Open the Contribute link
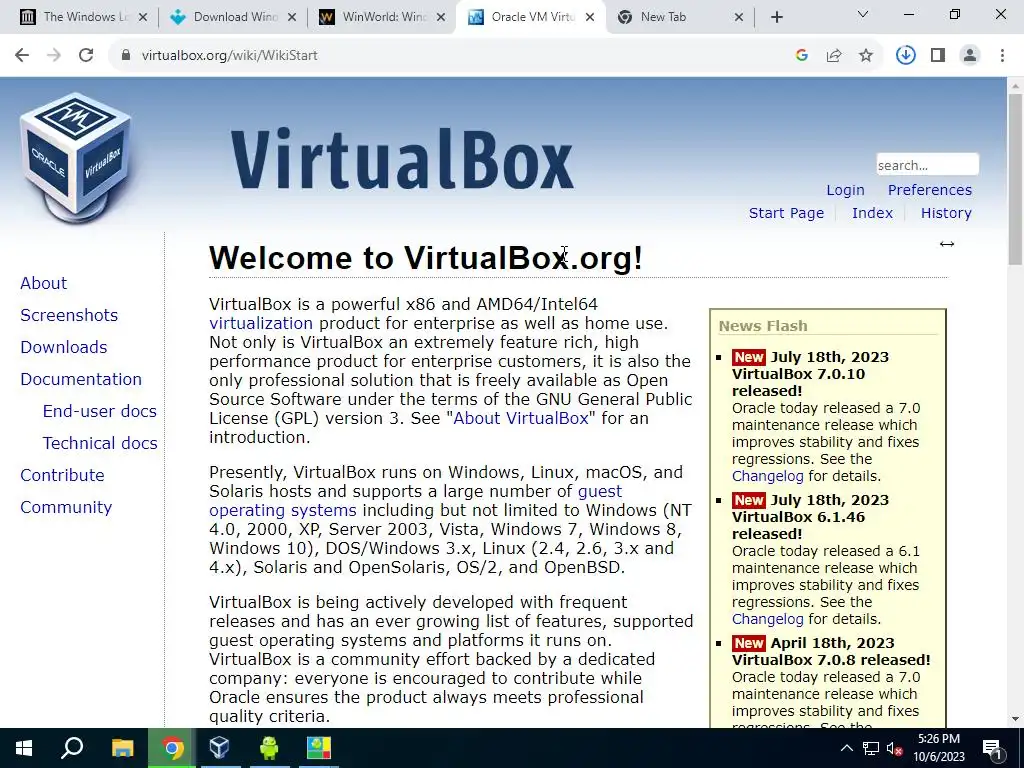Viewport: 1024px width, 768px height. (x=63, y=475)
